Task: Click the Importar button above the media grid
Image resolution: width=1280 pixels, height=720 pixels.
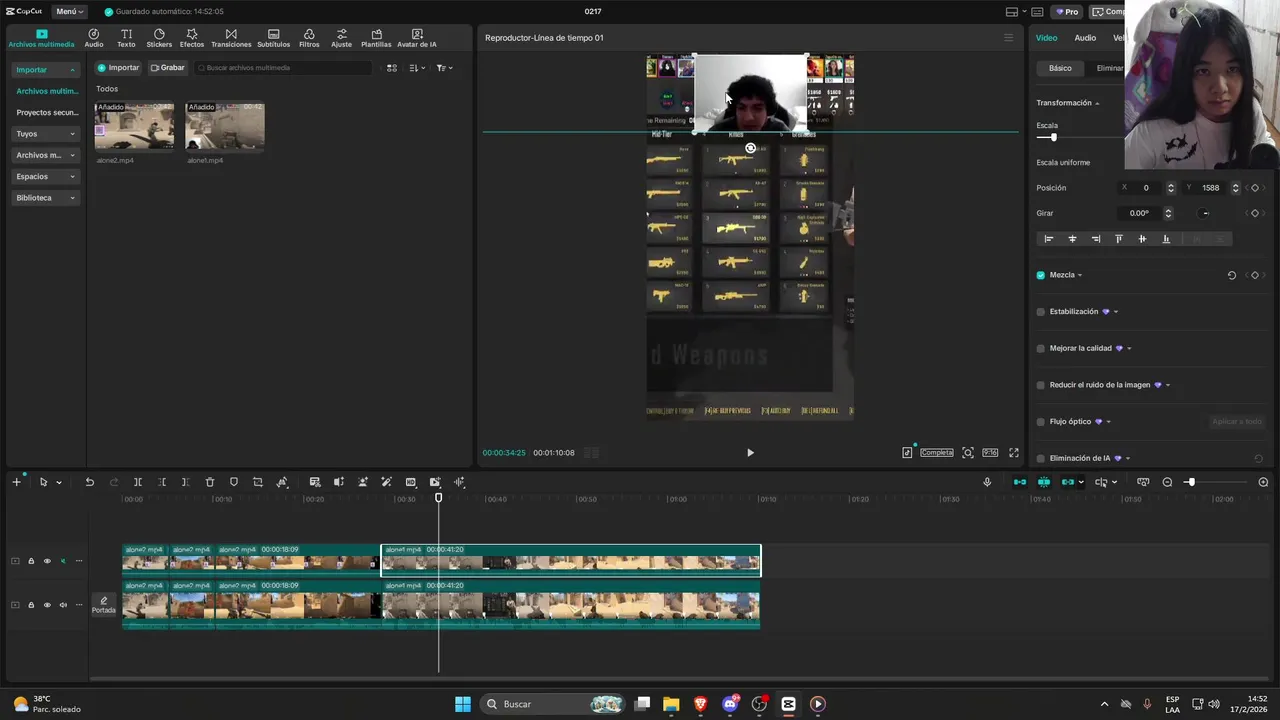Action: tap(118, 68)
